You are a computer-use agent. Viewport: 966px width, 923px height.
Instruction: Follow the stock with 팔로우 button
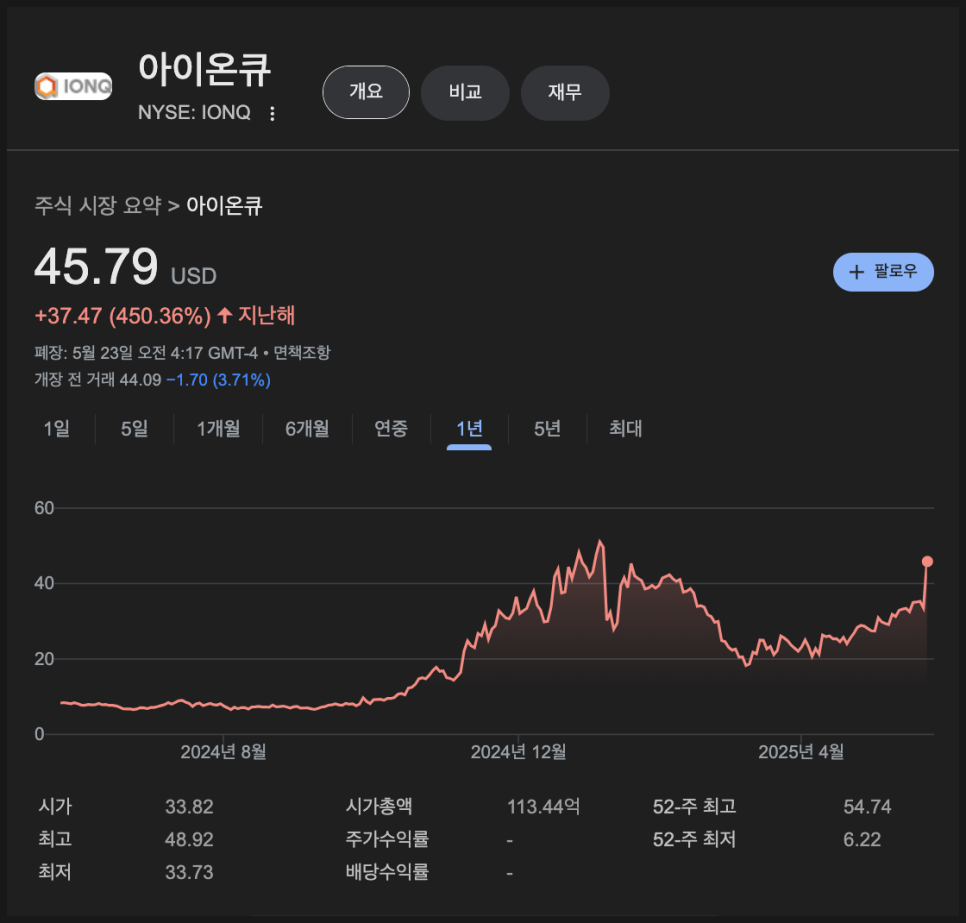pos(883,272)
